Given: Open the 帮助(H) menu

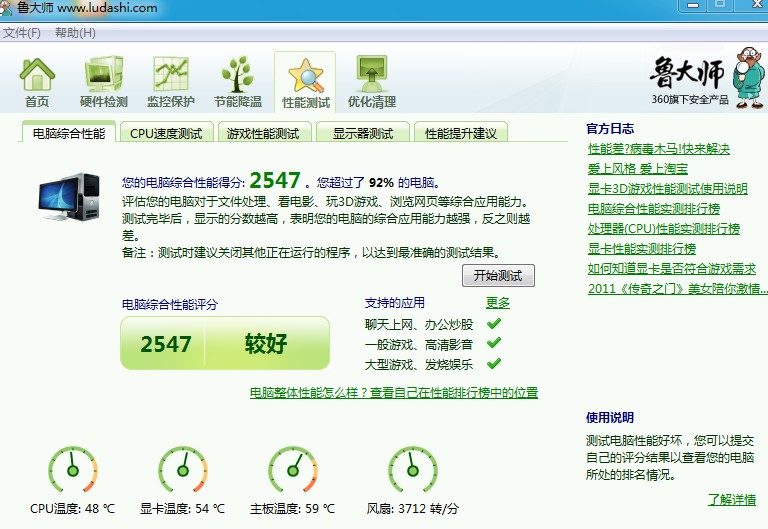Looking at the screenshot, I should tap(75, 33).
